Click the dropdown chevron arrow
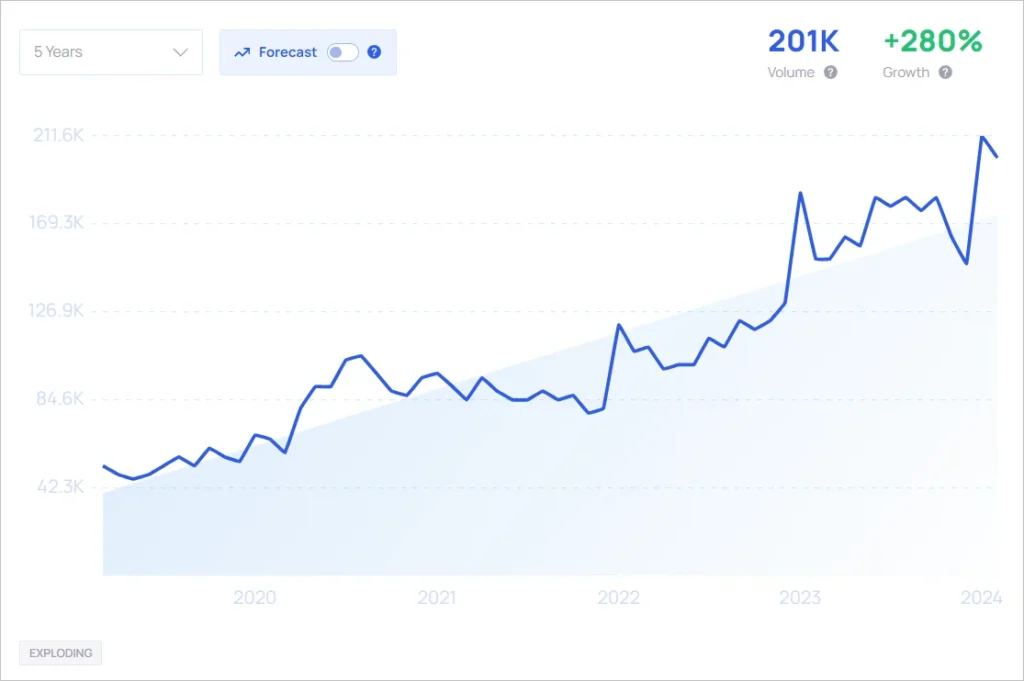This screenshot has height=681, width=1024. point(180,52)
